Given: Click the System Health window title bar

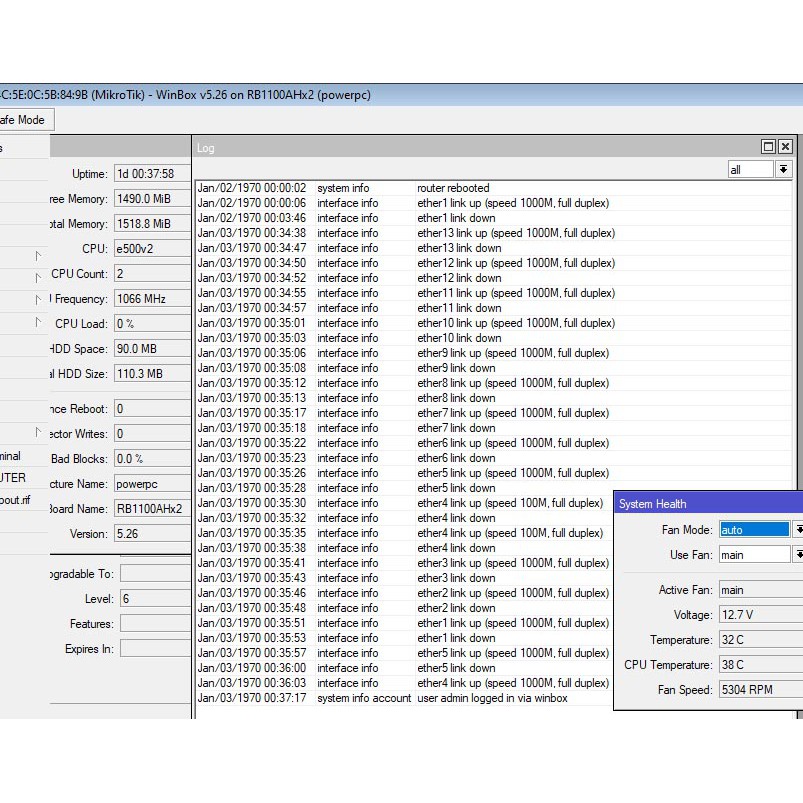Looking at the screenshot, I should click(700, 504).
